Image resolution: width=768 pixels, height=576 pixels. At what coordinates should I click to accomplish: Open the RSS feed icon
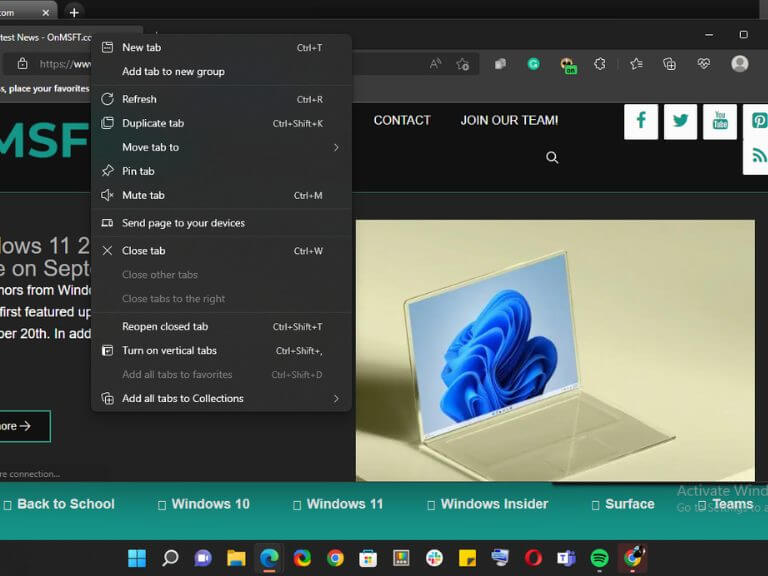coord(759,156)
